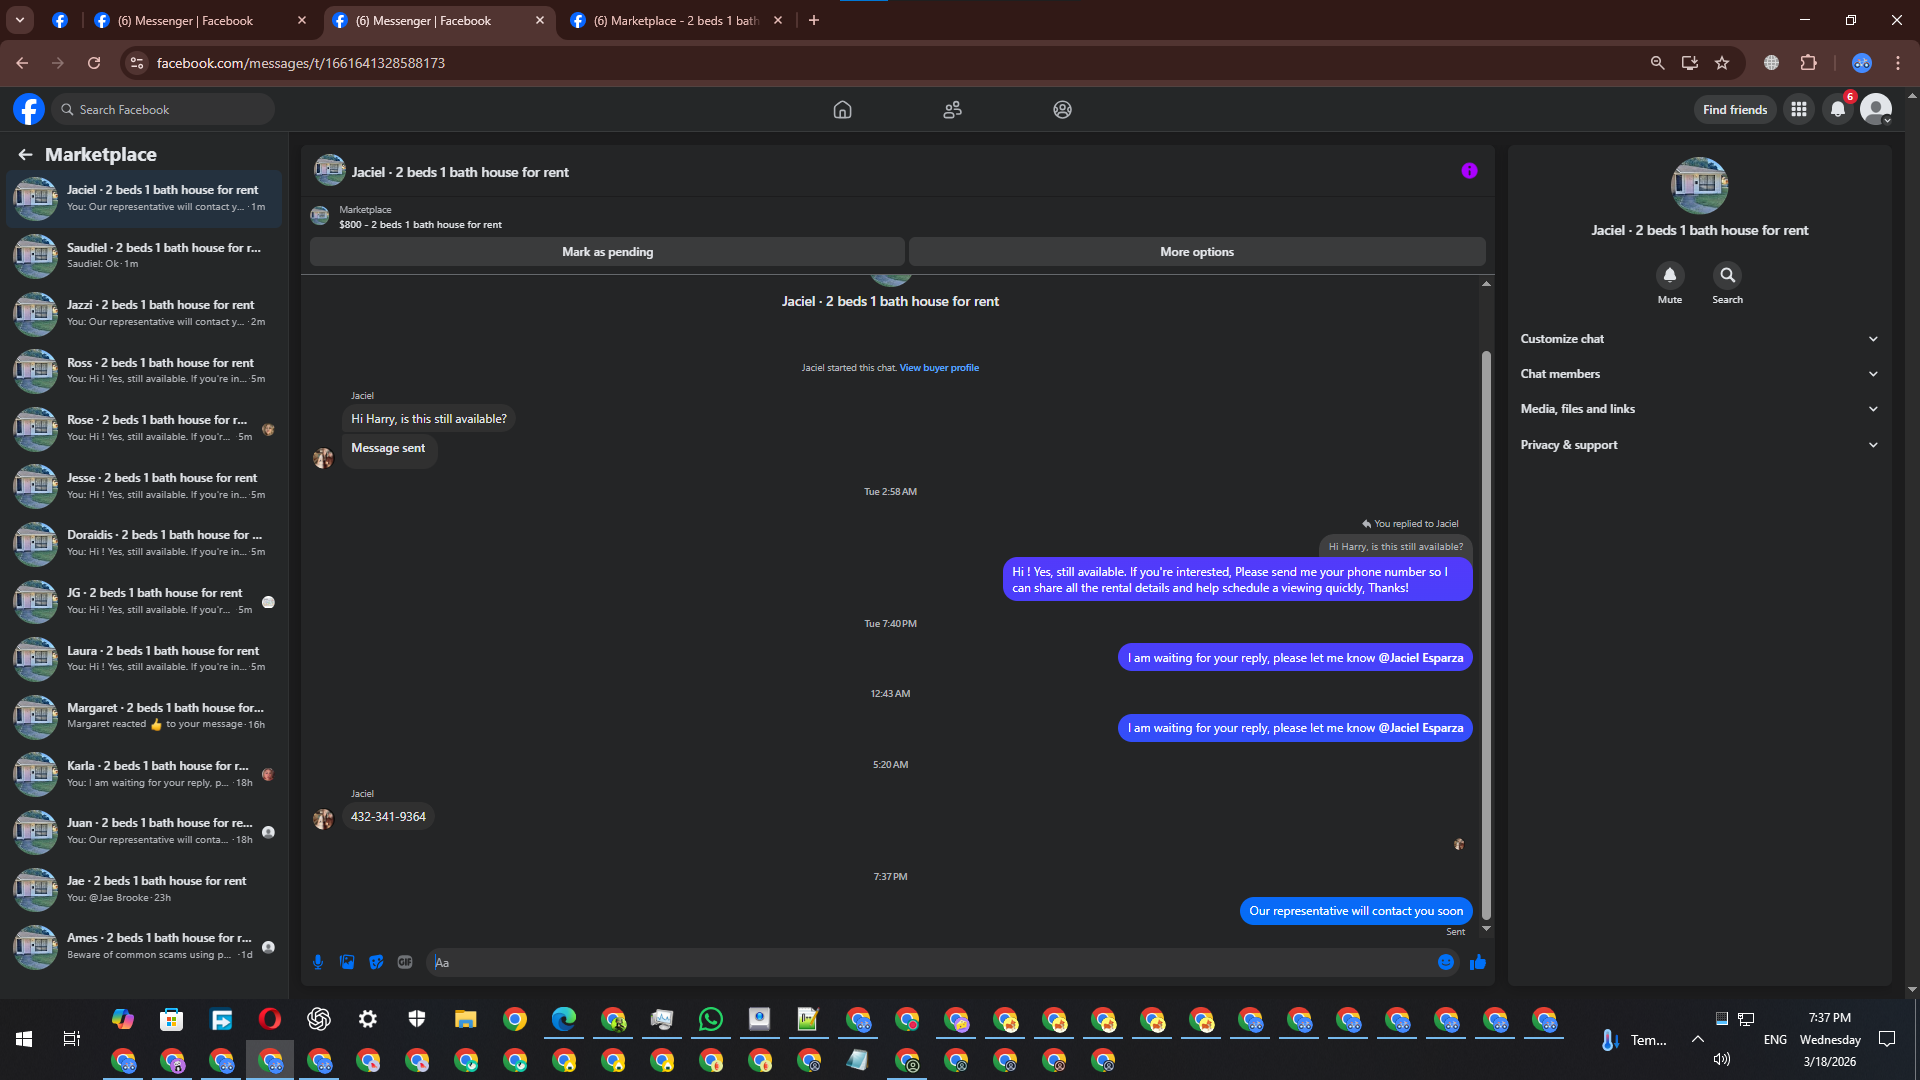1920x1080 pixels.
Task: Click the voice clip microphone icon
Action: (x=318, y=962)
